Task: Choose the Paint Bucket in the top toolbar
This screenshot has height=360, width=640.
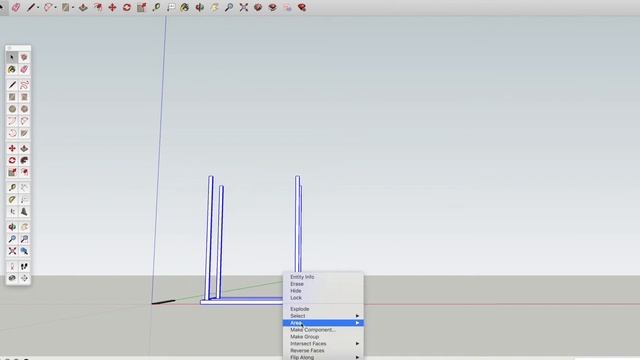Action: coord(184,7)
